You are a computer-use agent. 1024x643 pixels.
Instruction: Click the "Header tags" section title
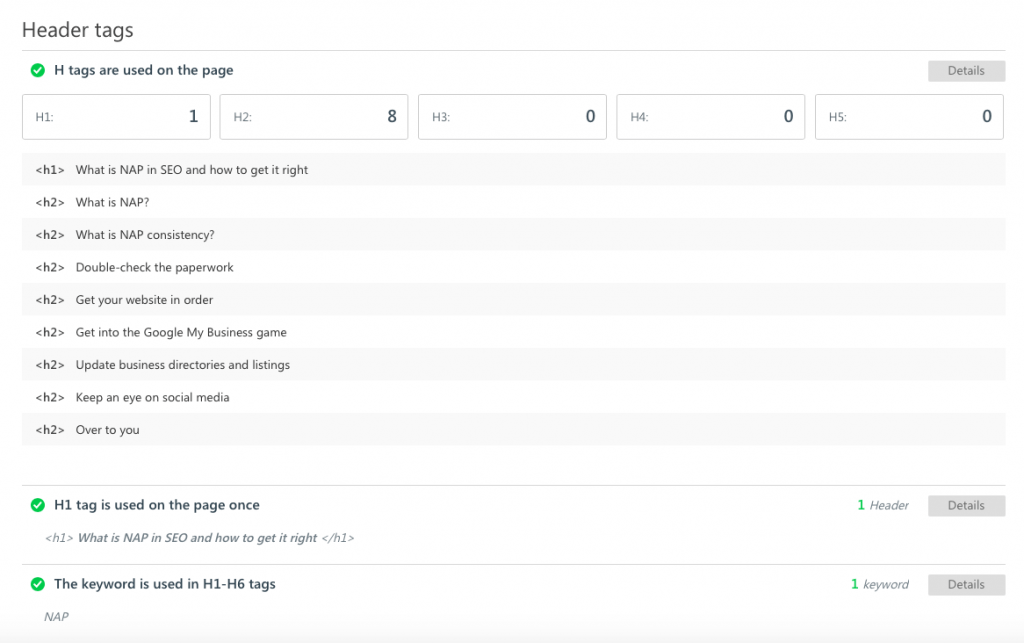coord(77,30)
